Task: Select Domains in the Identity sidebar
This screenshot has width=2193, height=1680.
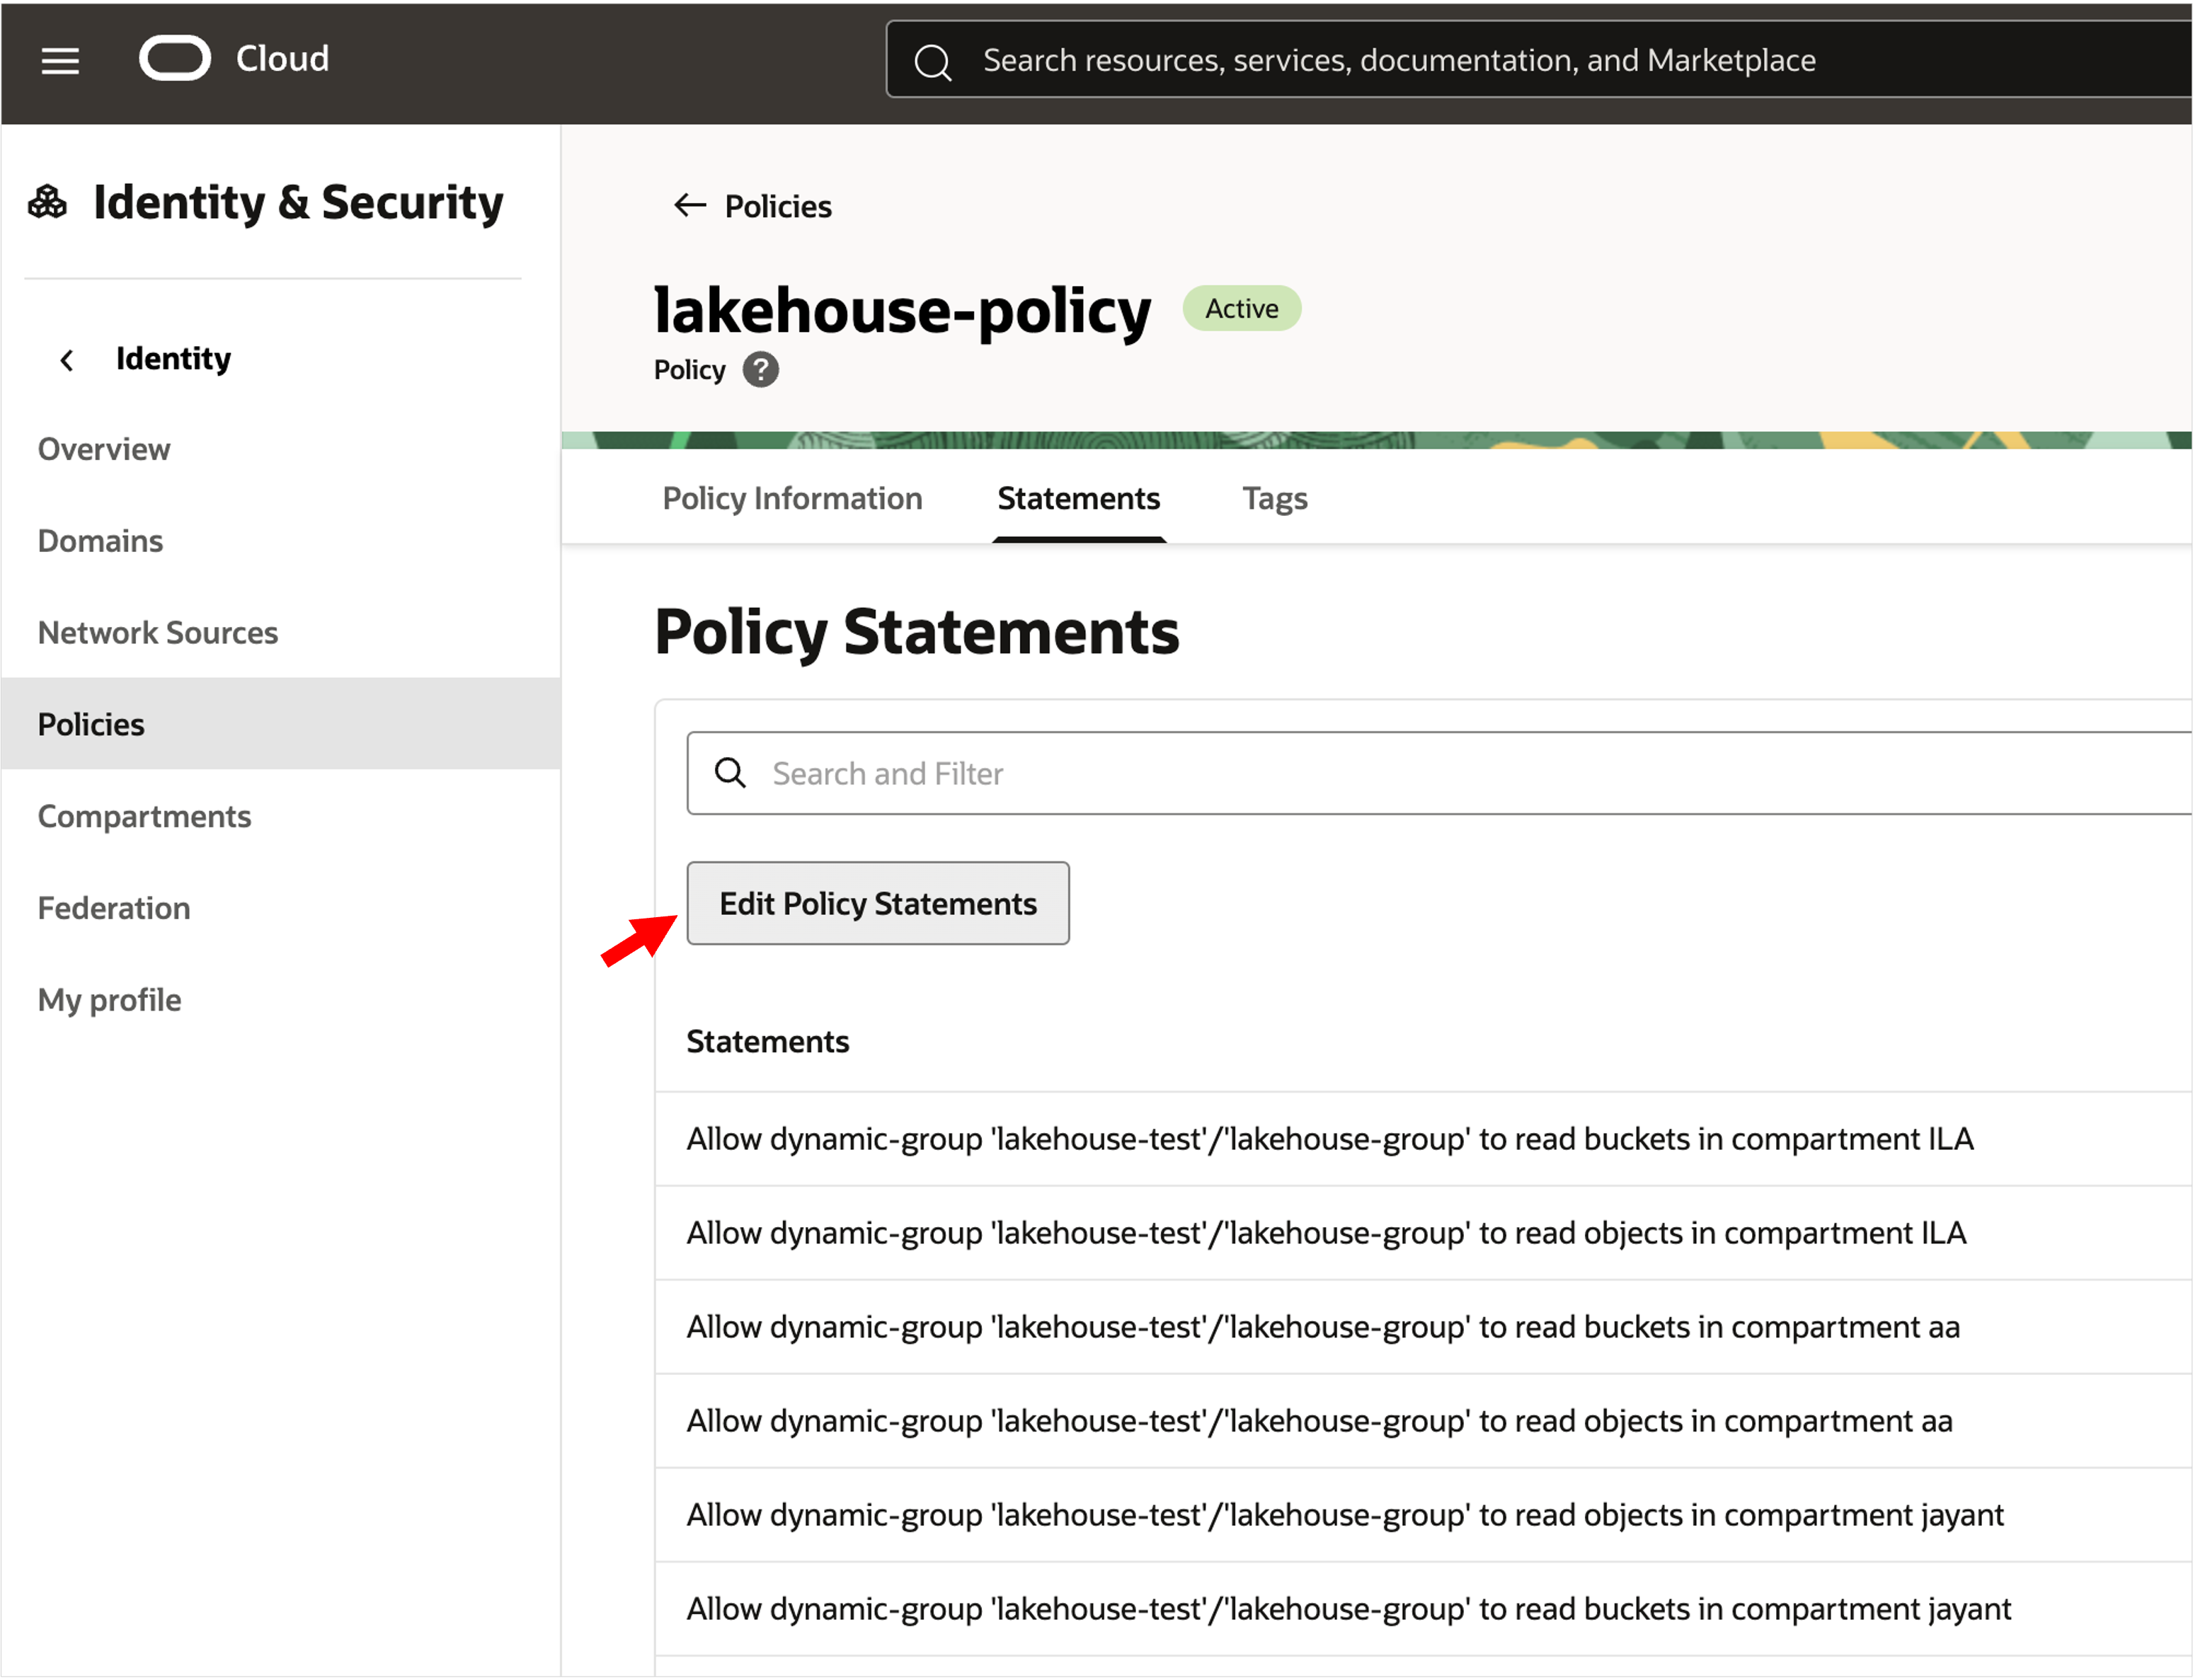Action: (99, 540)
